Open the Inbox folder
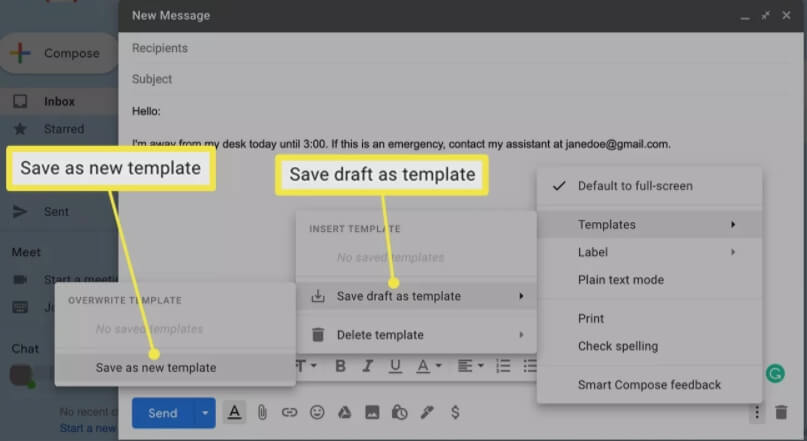Viewport: 807px width, 441px height. (59, 101)
